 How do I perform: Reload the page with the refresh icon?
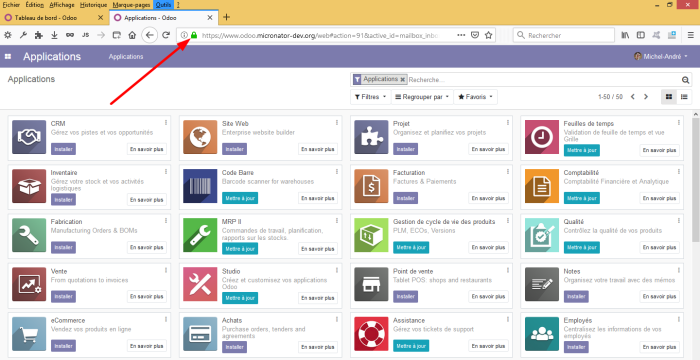point(166,35)
